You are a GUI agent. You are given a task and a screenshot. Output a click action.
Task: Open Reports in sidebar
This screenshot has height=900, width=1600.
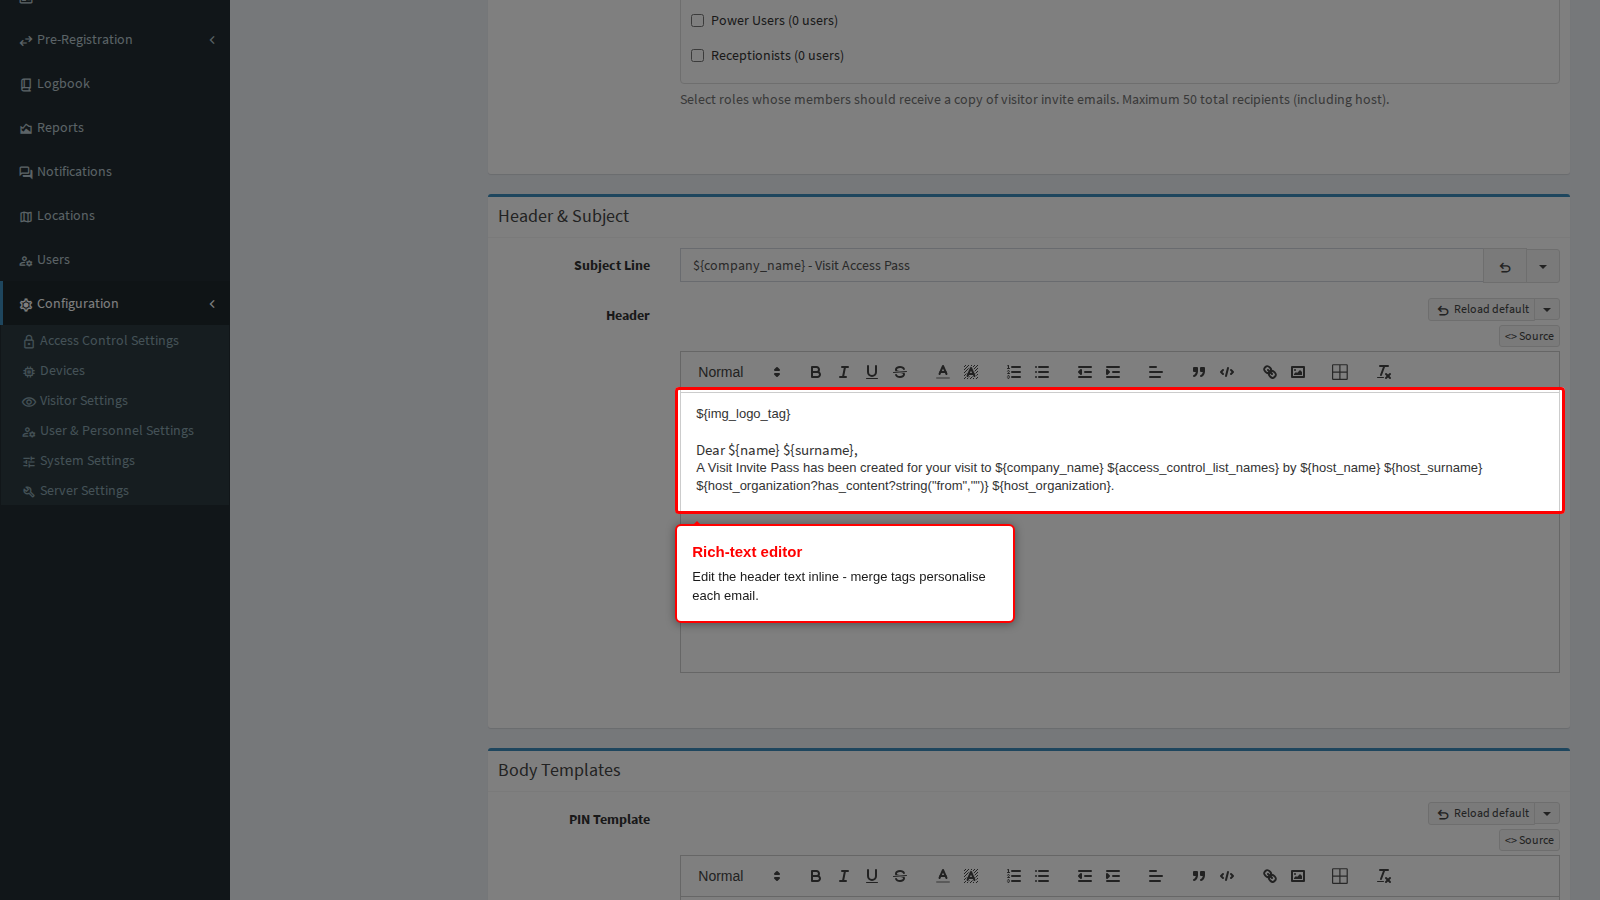coord(115,128)
